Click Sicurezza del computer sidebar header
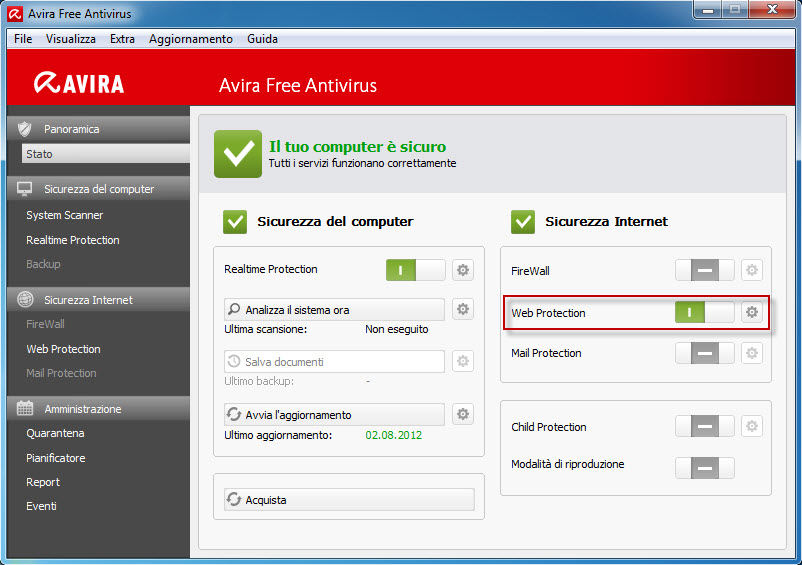The height and width of the screenshot is (565, 802). click(x=98, y=189)
